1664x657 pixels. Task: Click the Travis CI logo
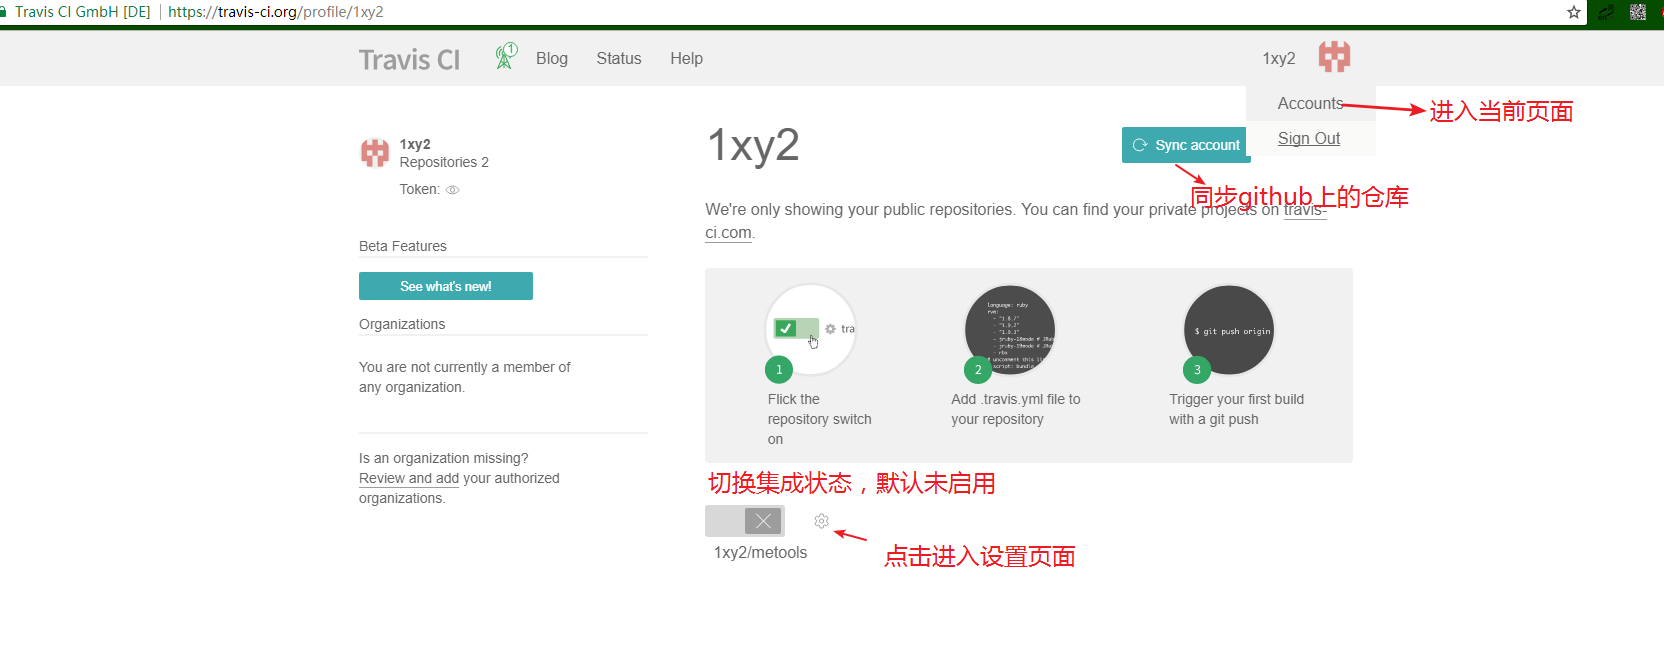click(x=409, y=60)
